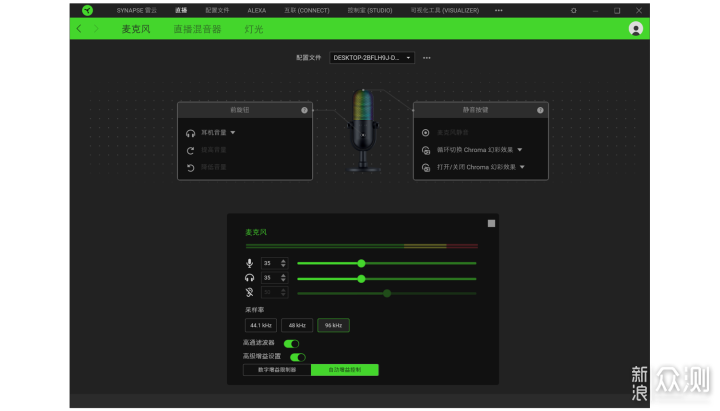Select the 96 kHz sample rate
This screenshot has width=720, height=411.
(333, 325)
